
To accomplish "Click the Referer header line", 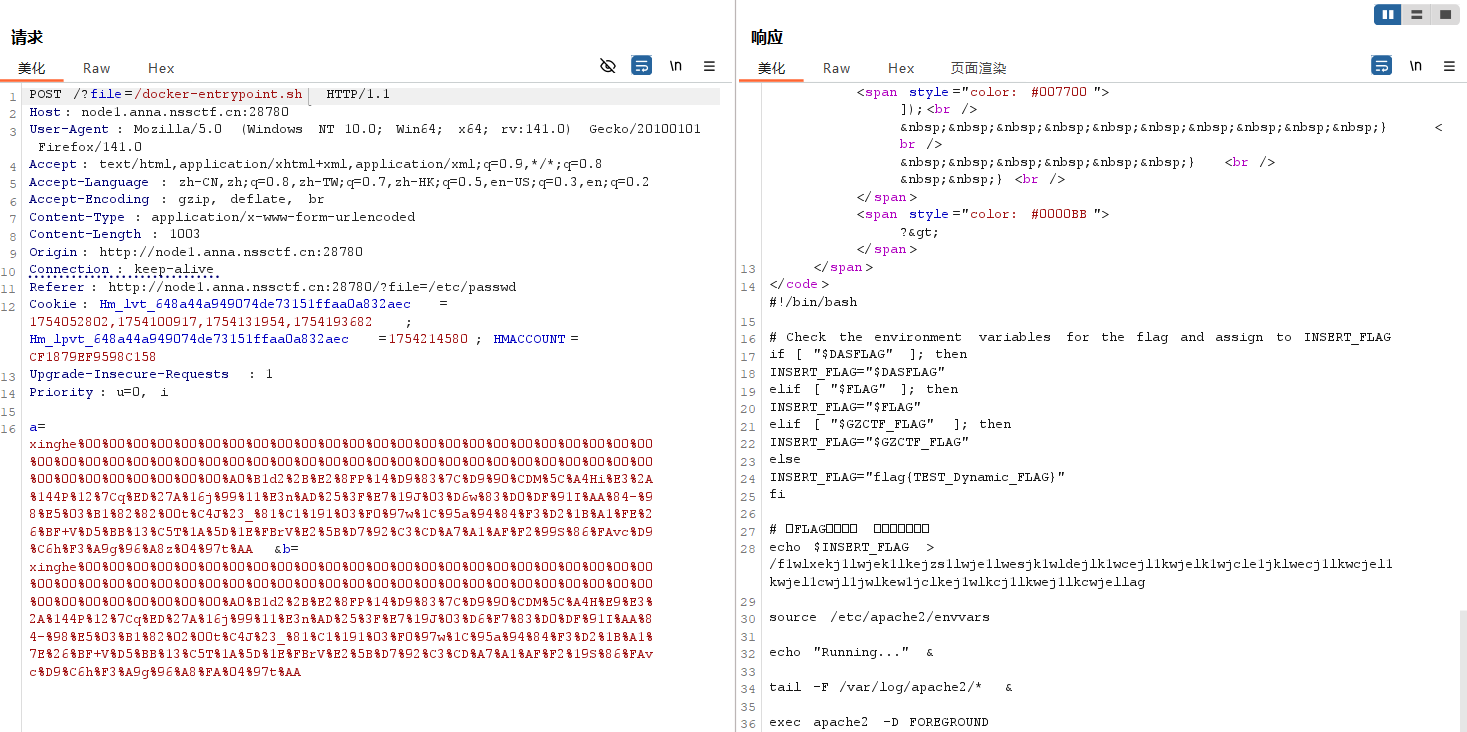I will click(273, 287).
